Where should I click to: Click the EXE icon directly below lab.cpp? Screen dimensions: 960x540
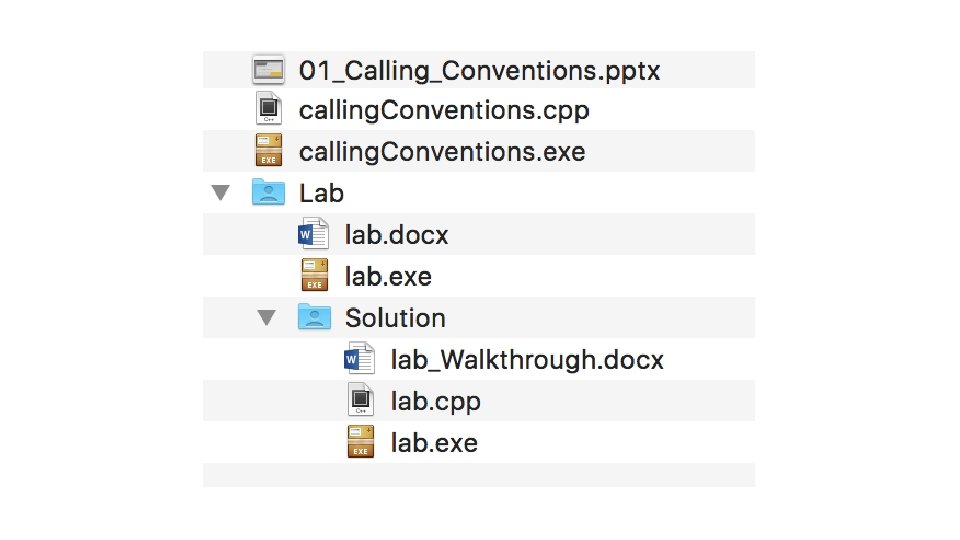pyautogui.click(x=360, y=442)
